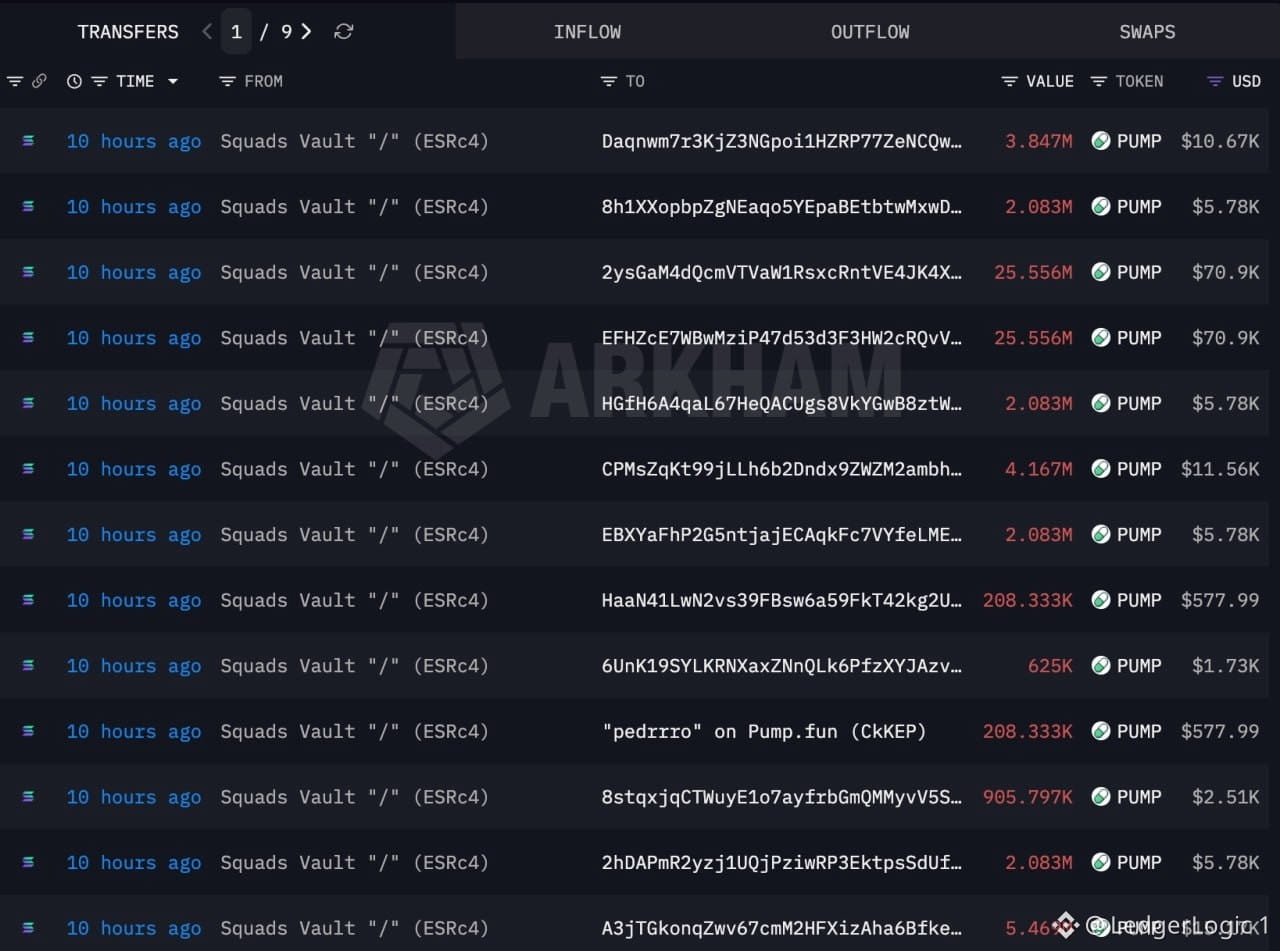This screenshot has width=1280, height=951.
Task: Refresh the transfers list
Action: [x=343, y=32]
